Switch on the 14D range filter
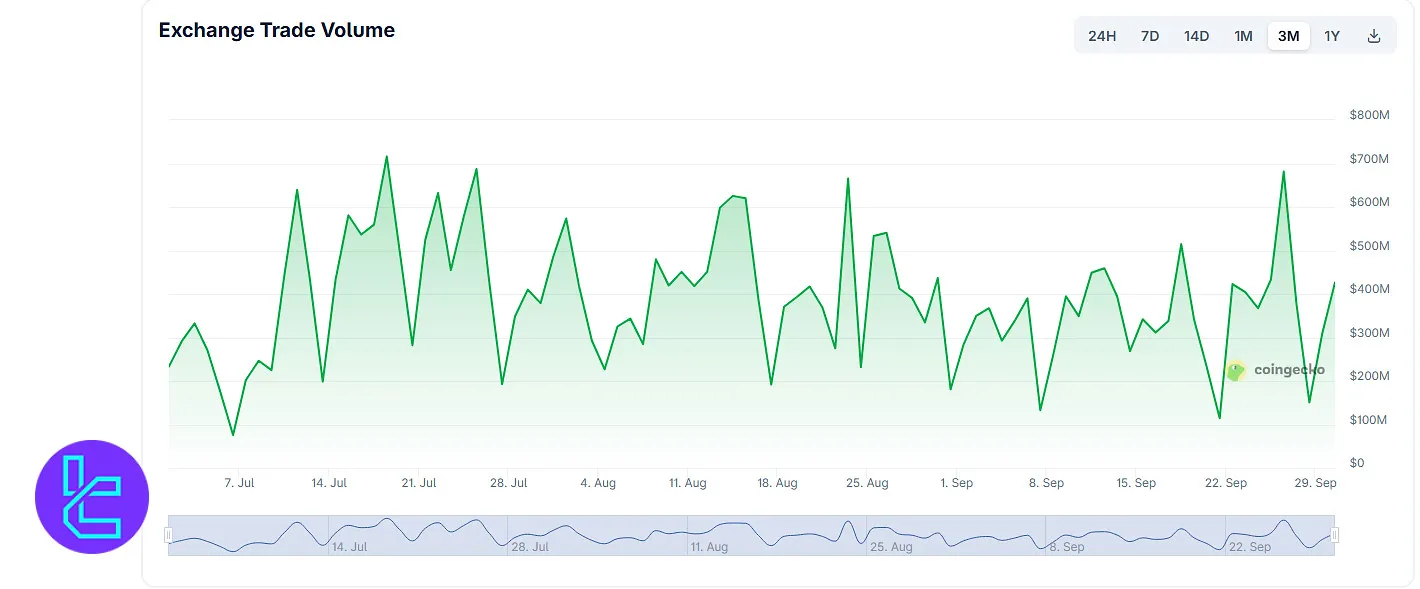 (x=1196, y=35)
